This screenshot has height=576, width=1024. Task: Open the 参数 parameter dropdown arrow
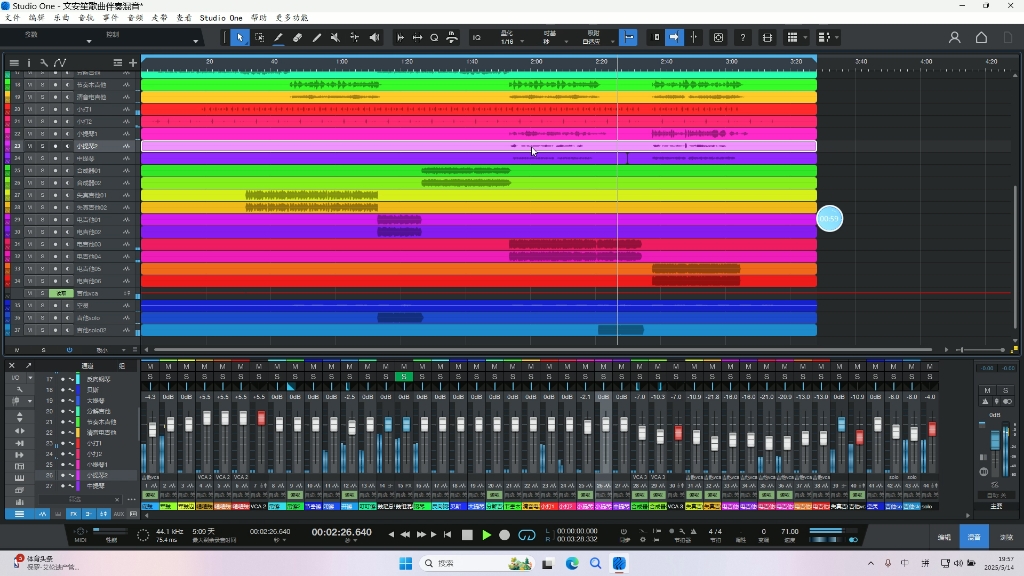click(89, 42)
